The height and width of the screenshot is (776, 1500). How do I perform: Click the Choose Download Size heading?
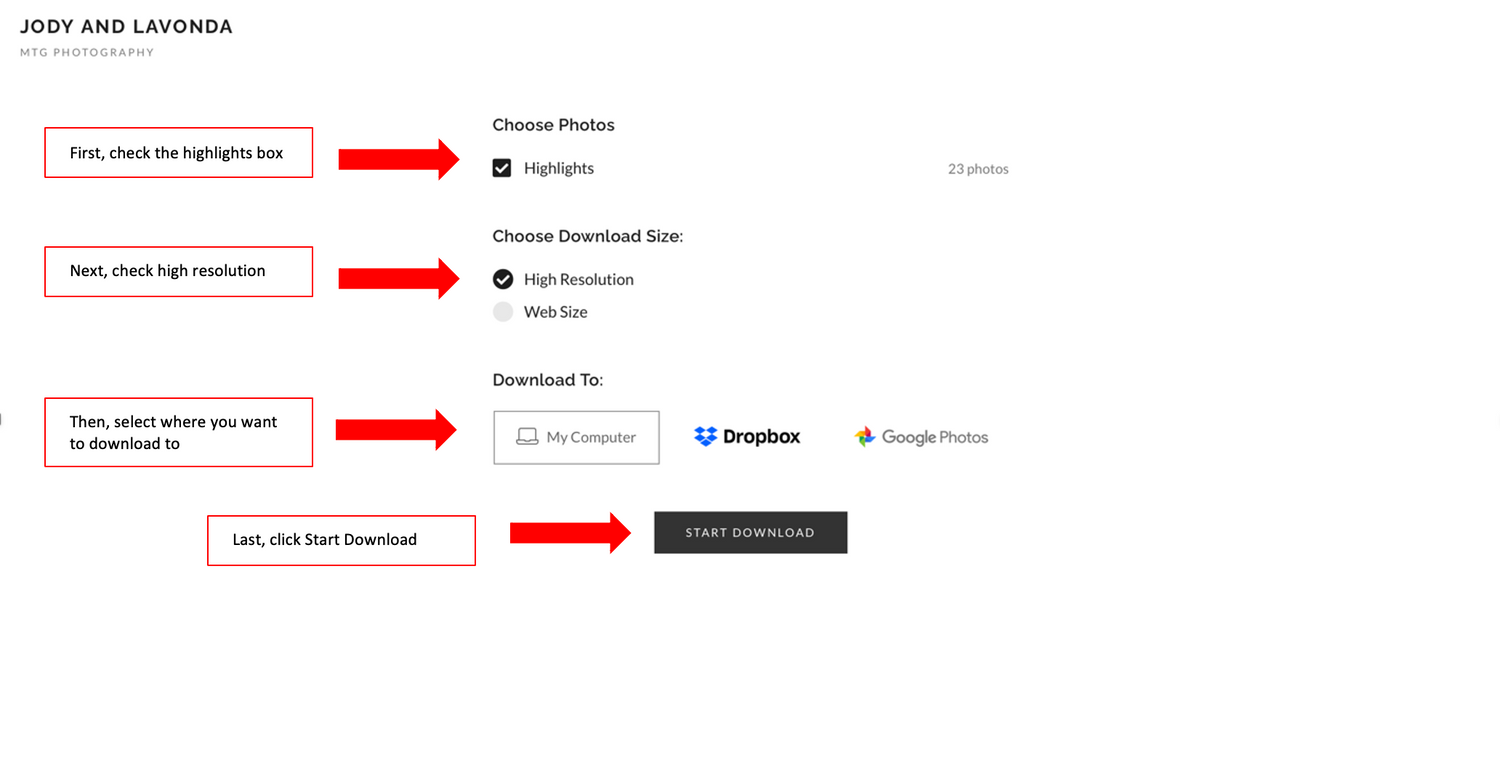[x=588, y=236]
